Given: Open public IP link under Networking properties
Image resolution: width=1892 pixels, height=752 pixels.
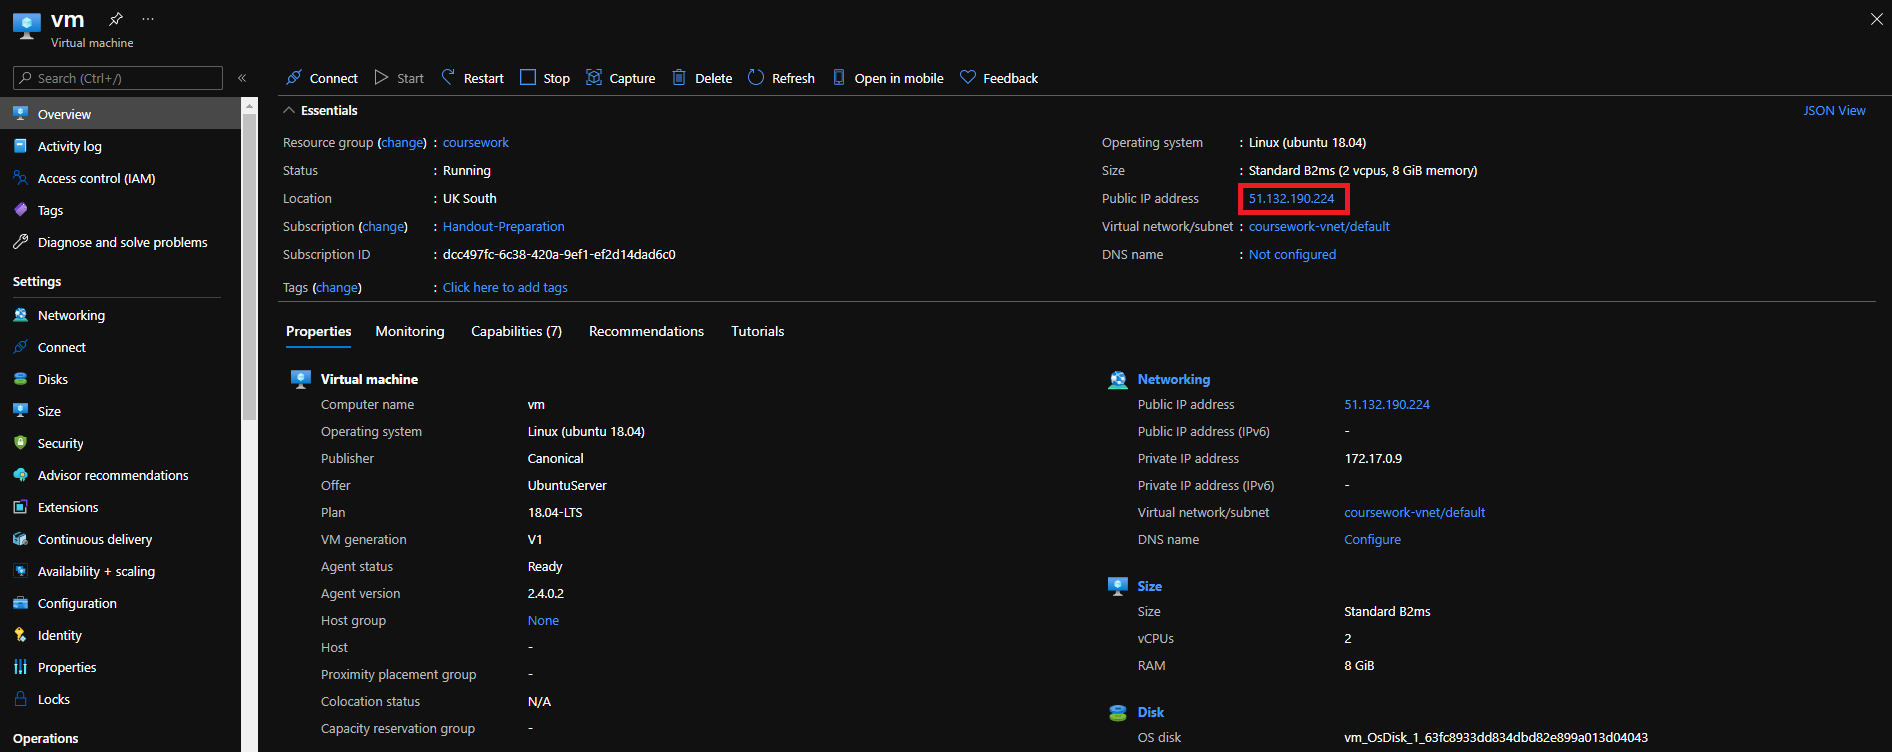Looking at the screenshot, I should (x=1387, y=405).
